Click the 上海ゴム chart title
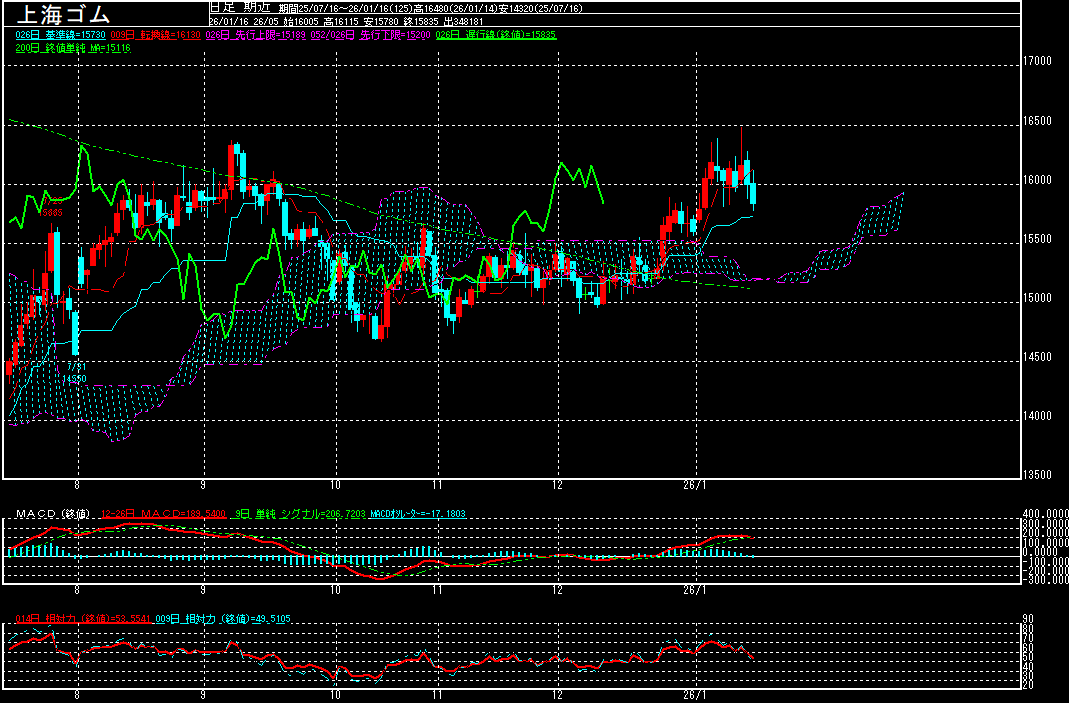This screenshot has height=703, width=1080. (60, 14)
